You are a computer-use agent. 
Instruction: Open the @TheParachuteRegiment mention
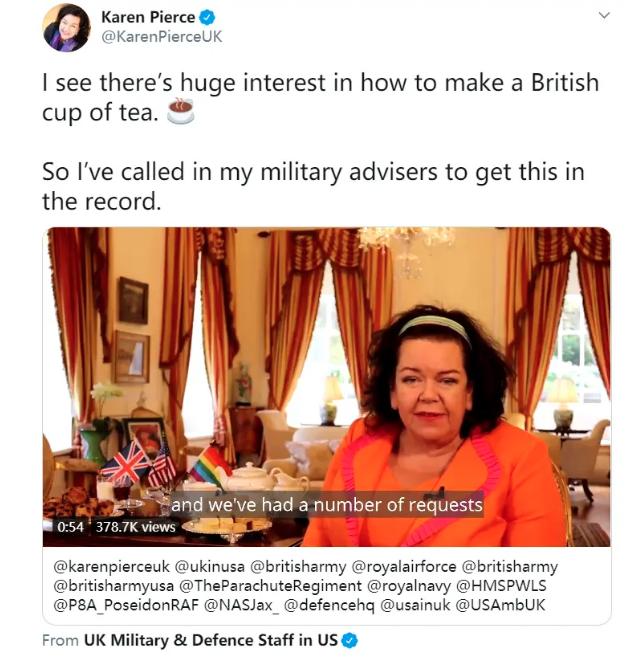click(270, 585)
